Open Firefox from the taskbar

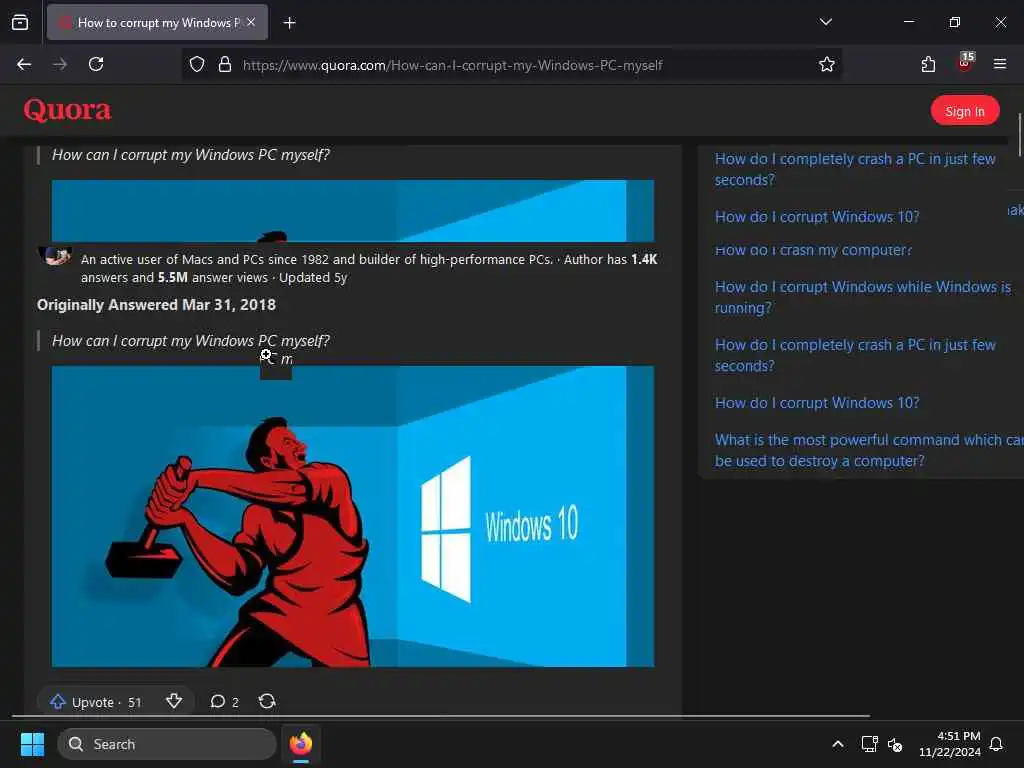300,744
